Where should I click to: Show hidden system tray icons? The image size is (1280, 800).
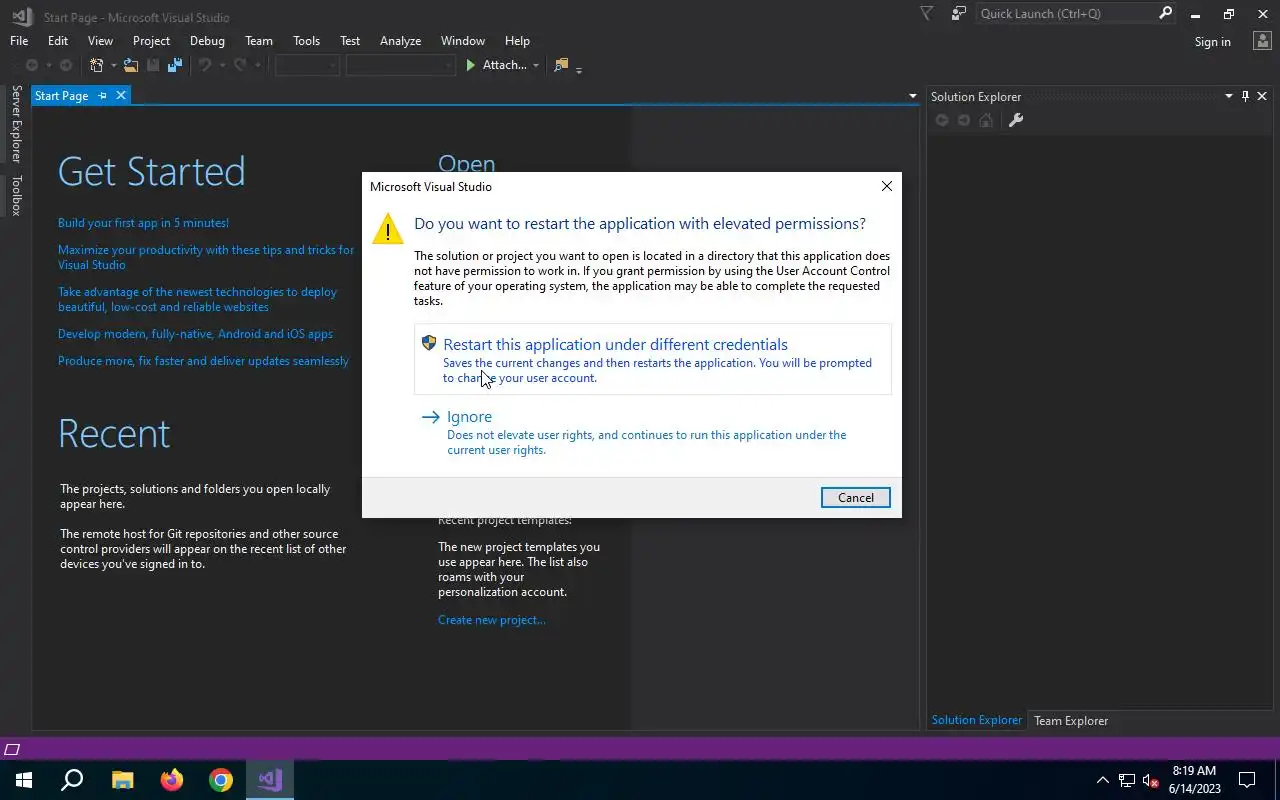coord(1103,780)
